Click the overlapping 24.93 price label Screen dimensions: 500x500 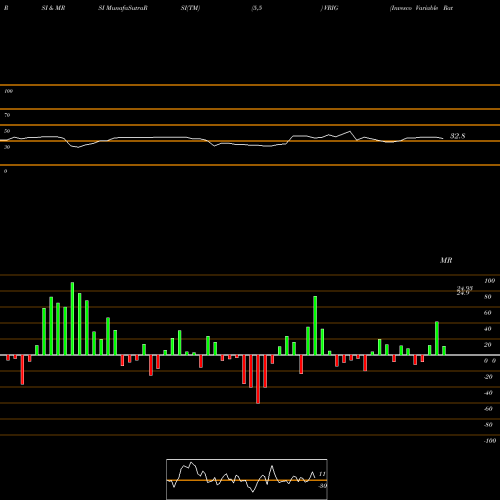tap(465, 288)
